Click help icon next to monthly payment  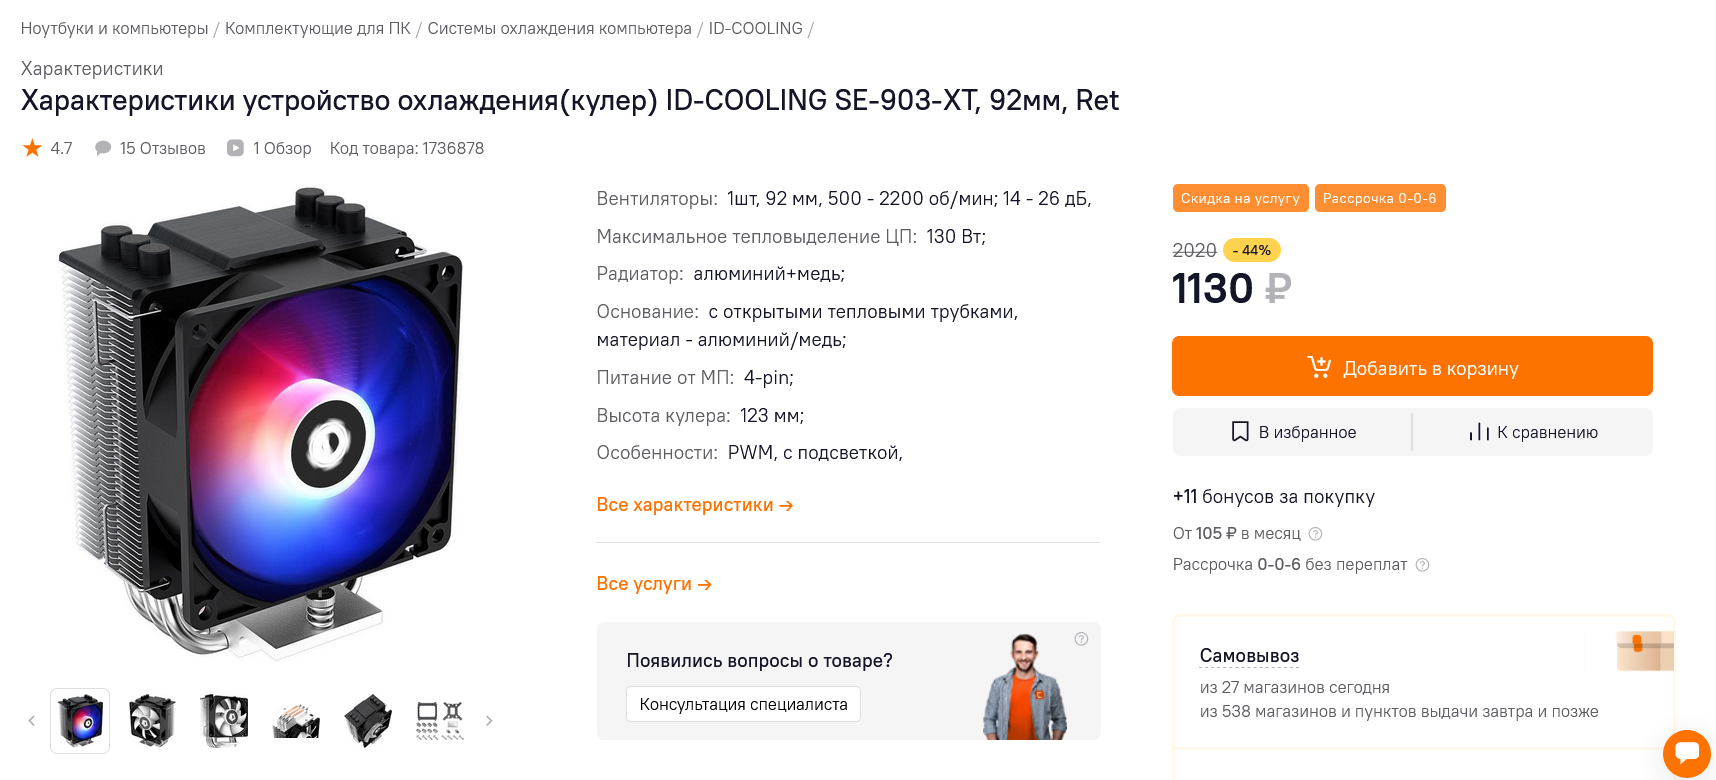1315,534
